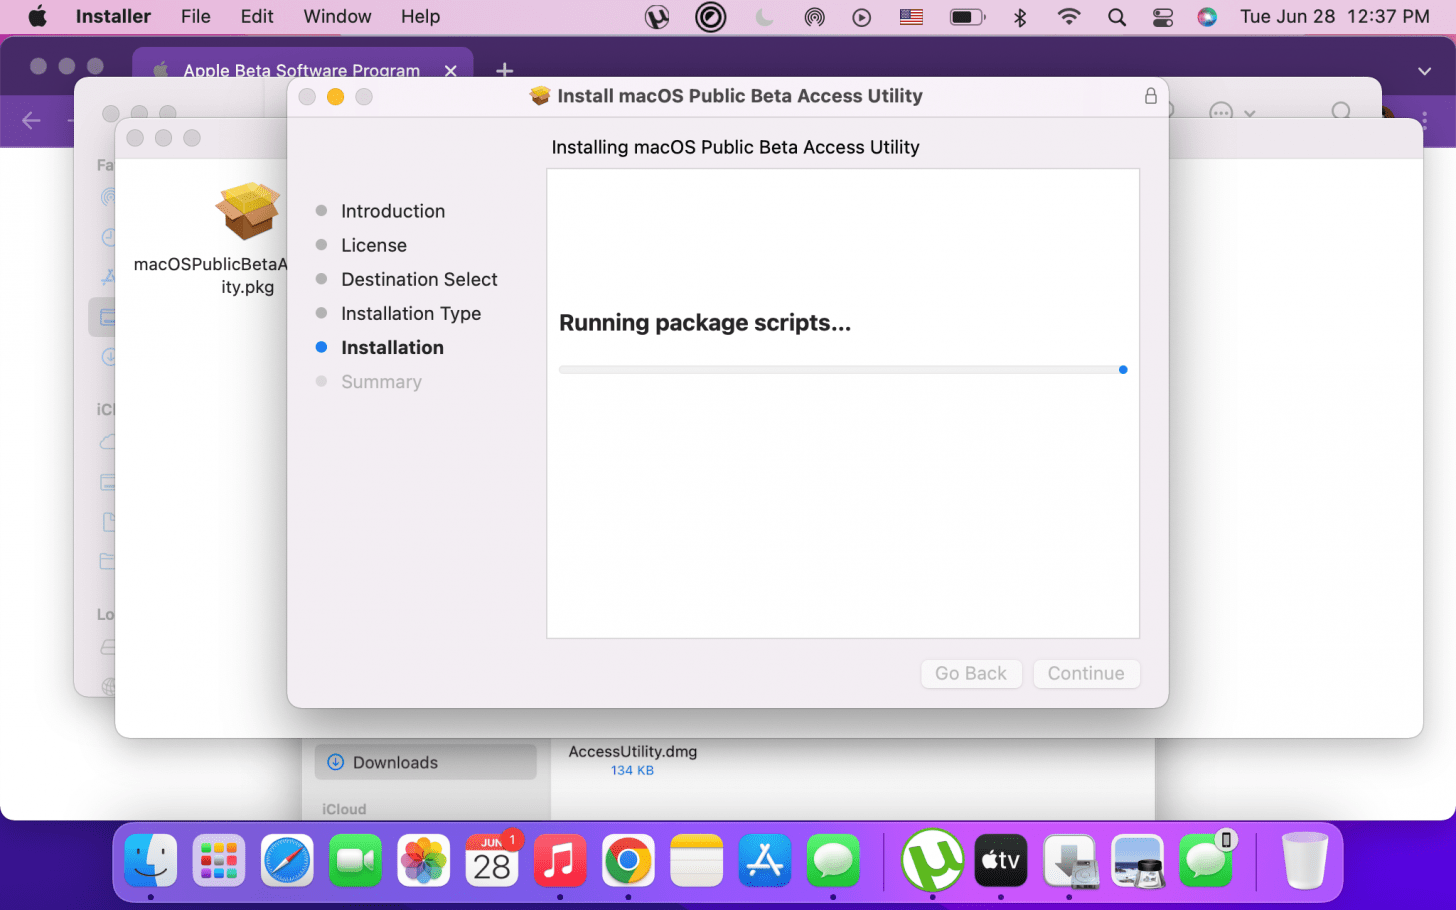Open Launchpad from the dock
The image size is (1456, 910).
point(219,860)
